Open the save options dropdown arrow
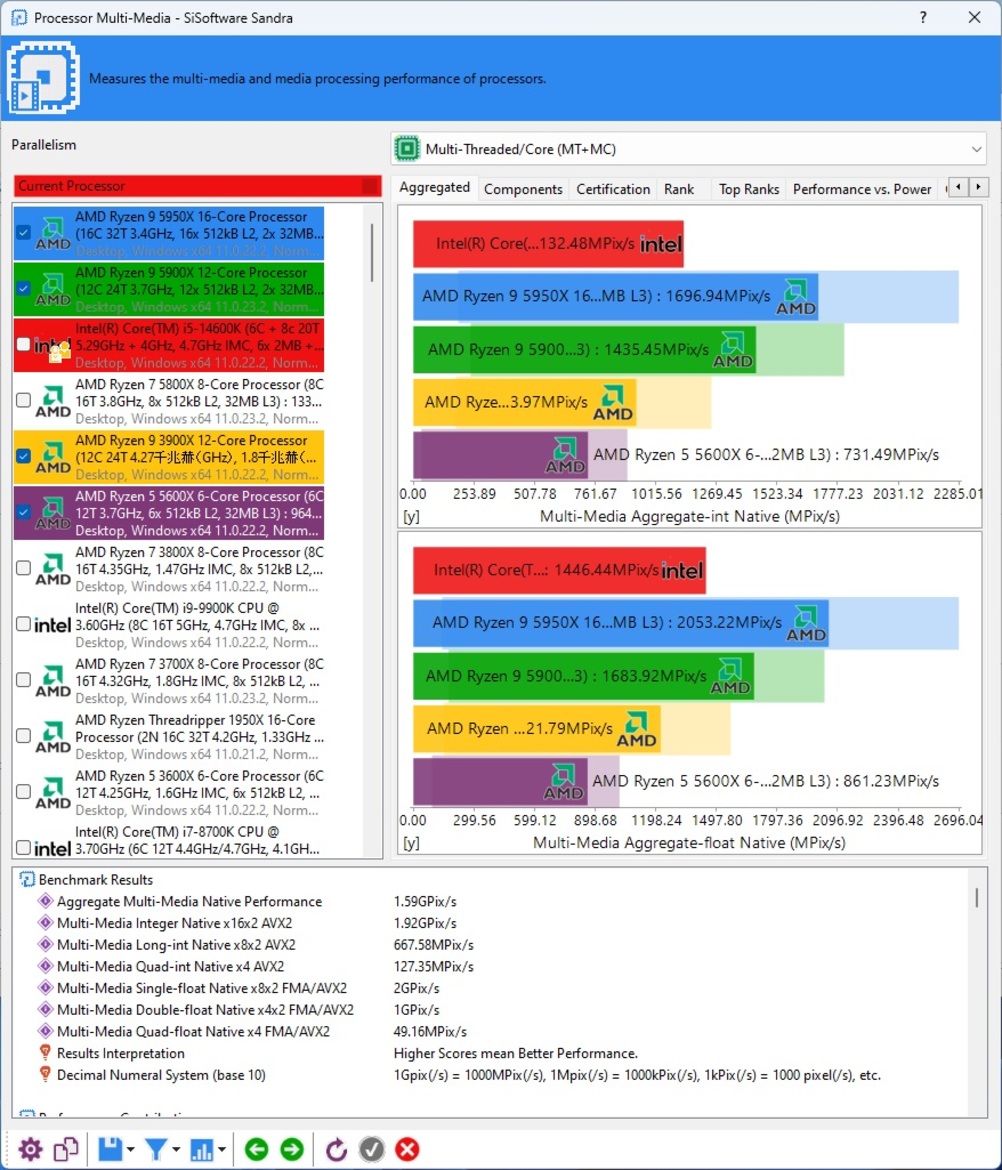Screen dimensions: 1002x1170 click(131, 1150)
